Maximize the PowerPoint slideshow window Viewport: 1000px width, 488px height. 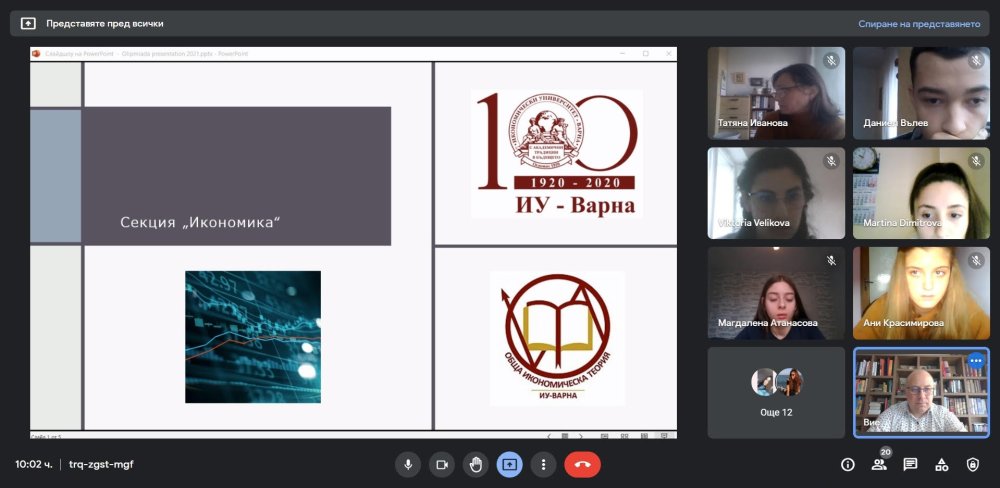645,54
